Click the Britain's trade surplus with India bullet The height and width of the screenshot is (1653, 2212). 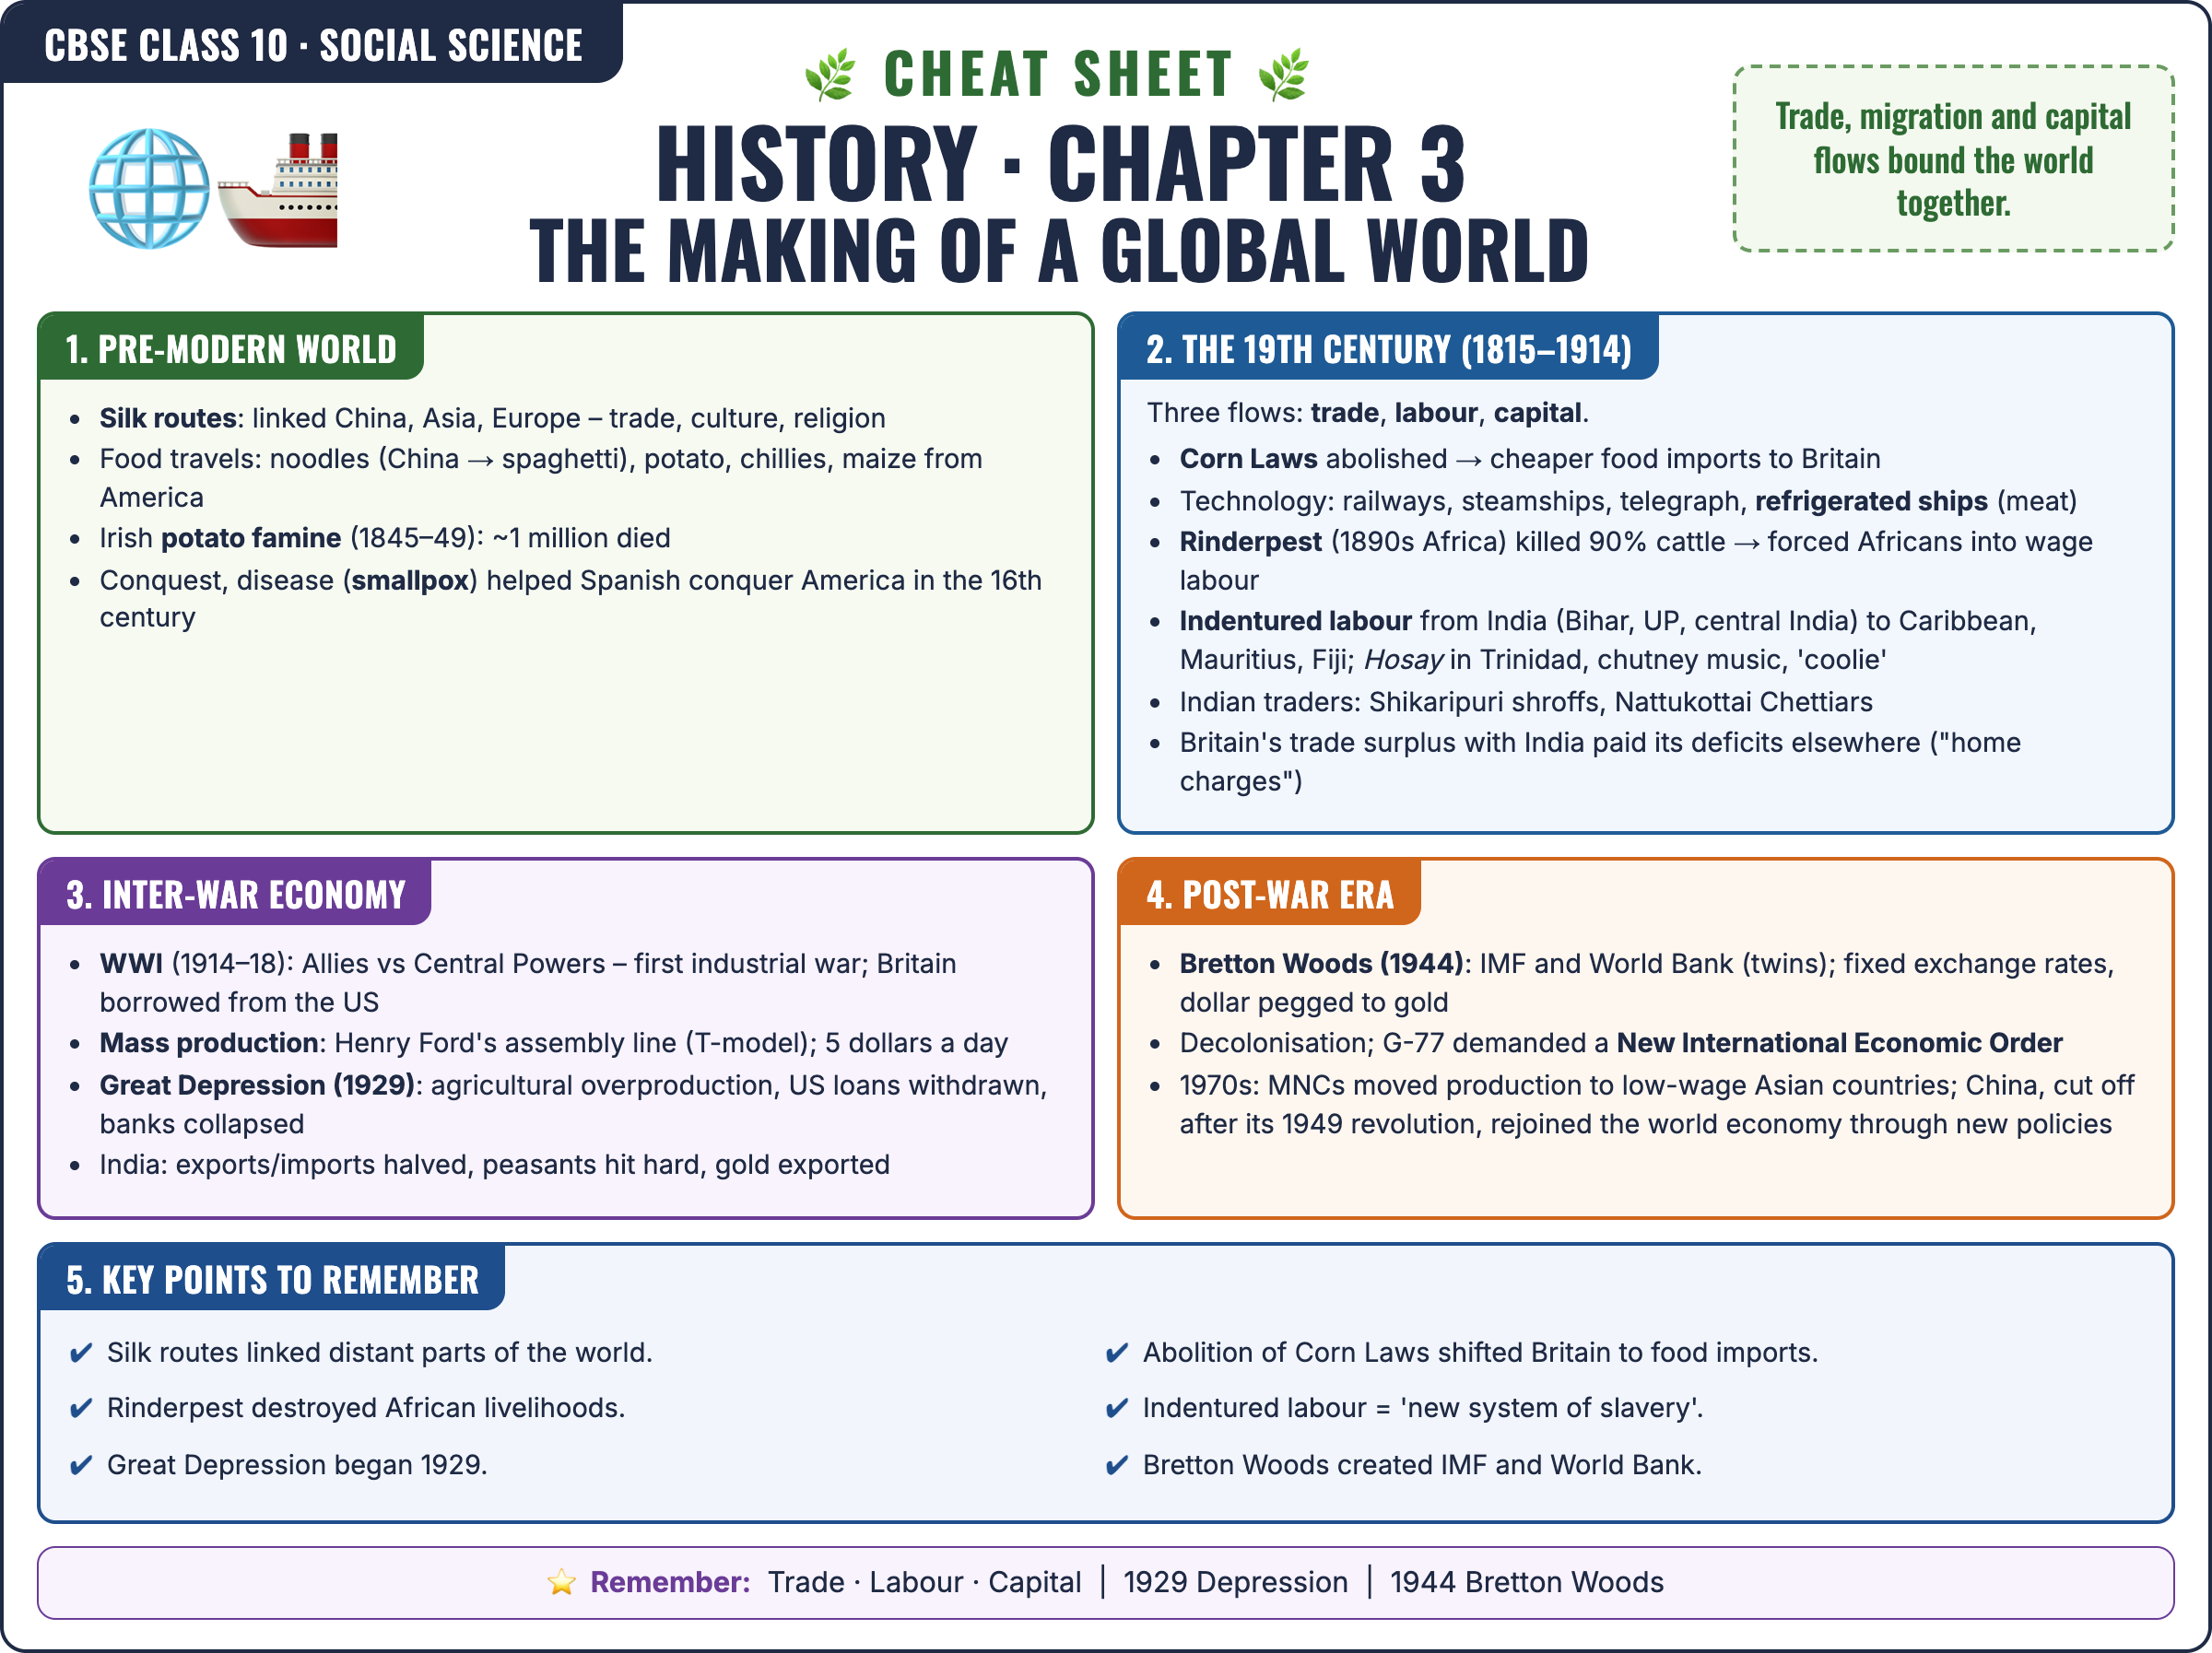click(x=1600, y=762)
